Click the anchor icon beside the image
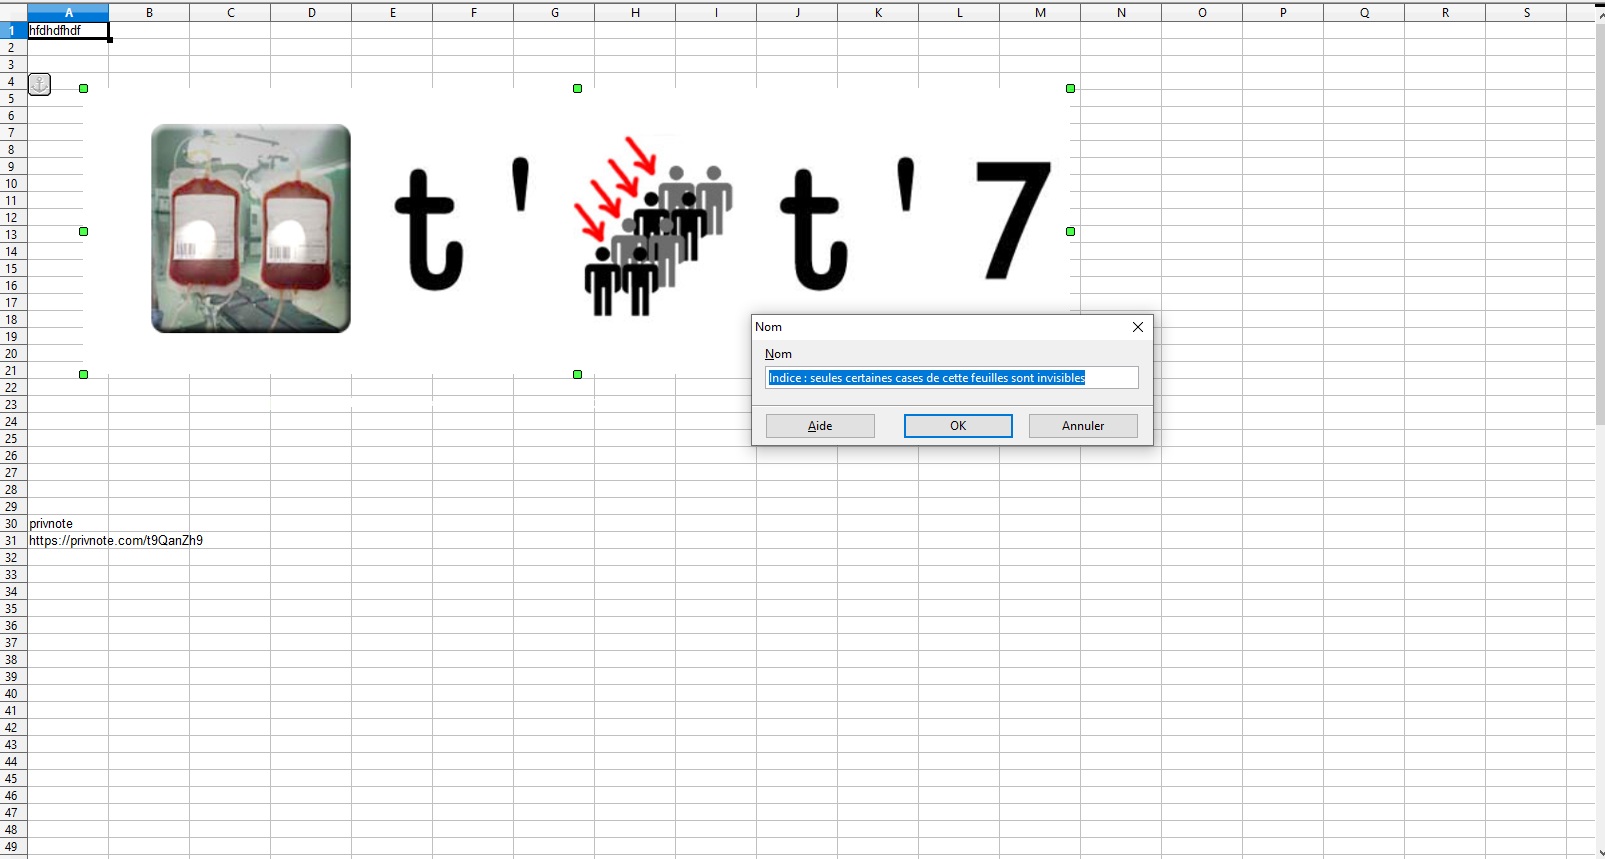Screen dimensions: 1605x859 39,84
